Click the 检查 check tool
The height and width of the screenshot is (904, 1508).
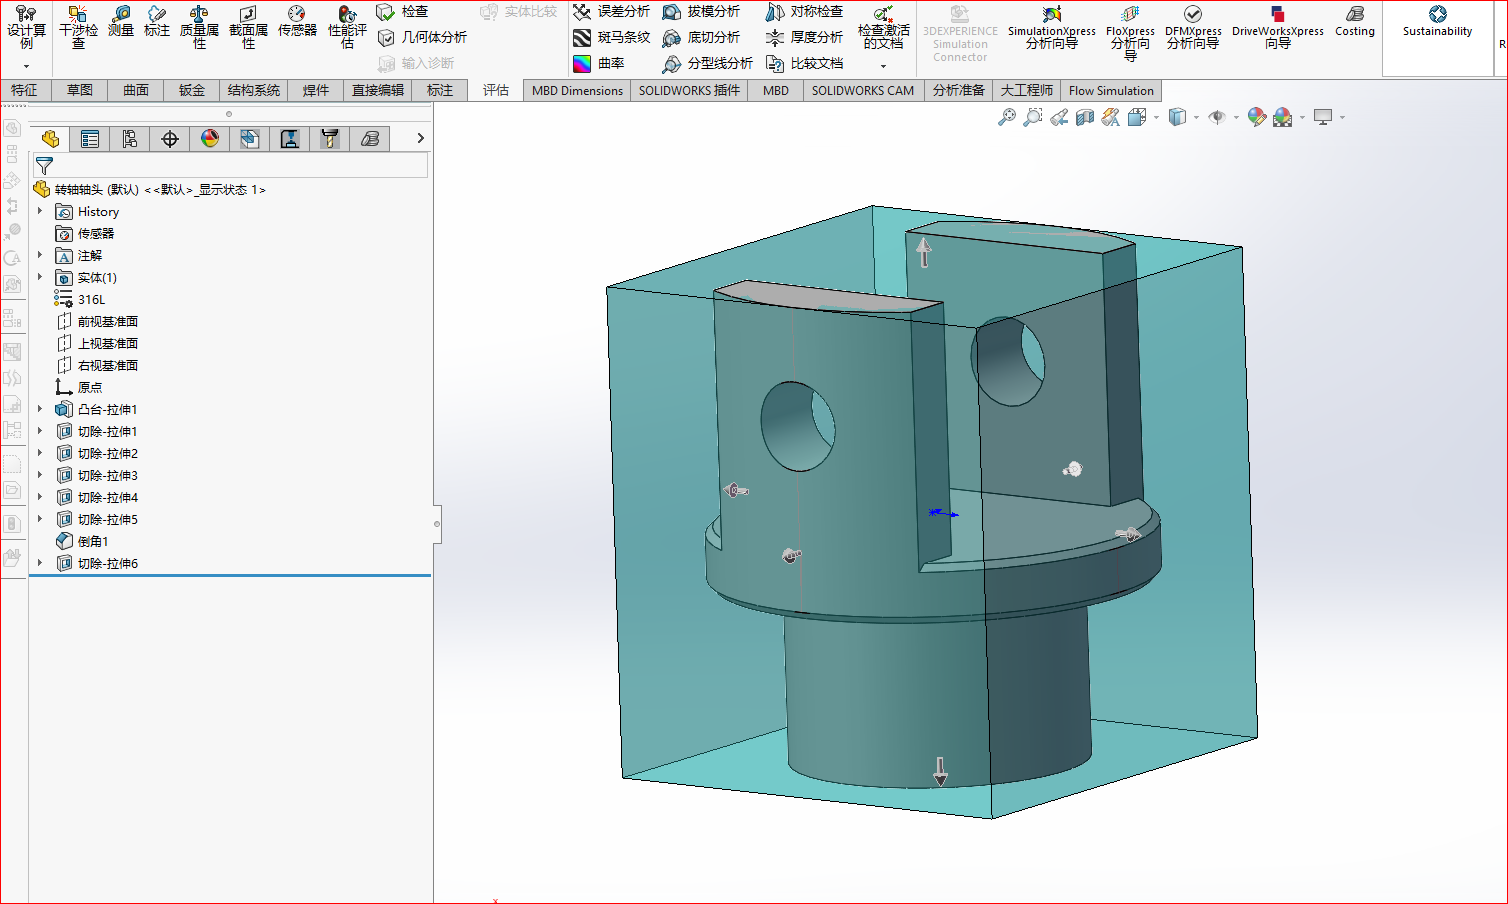pos(403,12)
